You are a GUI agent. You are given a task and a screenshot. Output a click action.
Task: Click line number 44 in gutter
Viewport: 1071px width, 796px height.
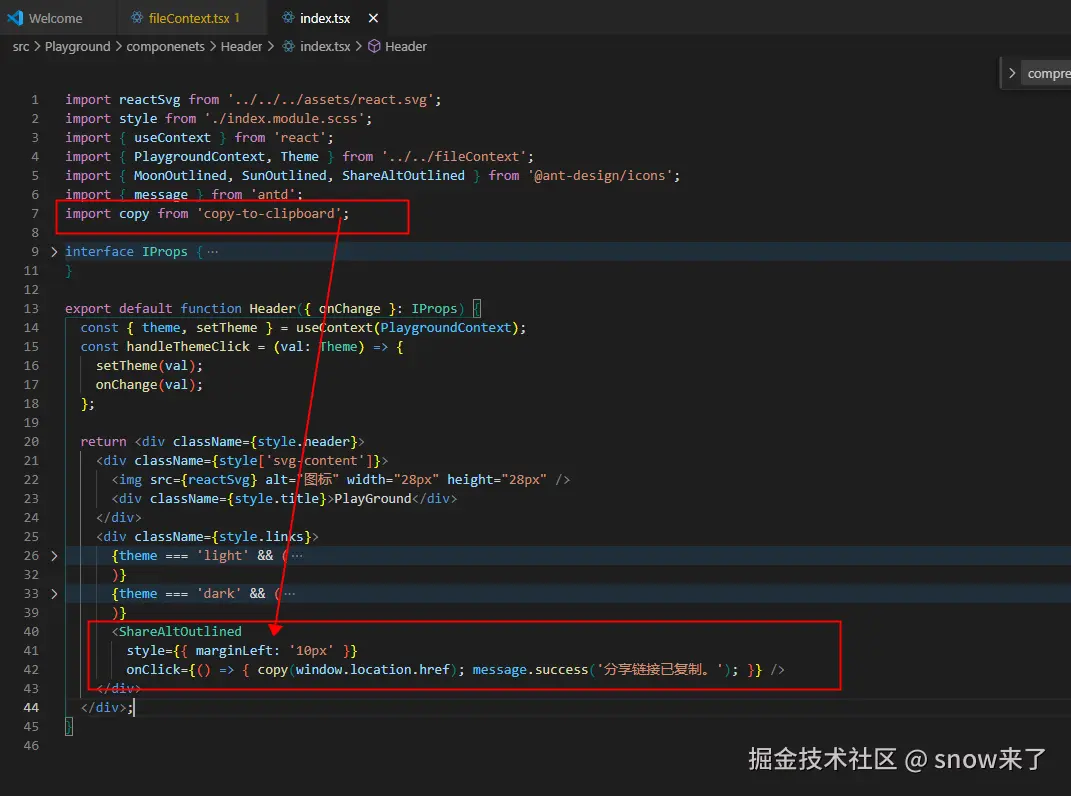click(x=31, y=707)
